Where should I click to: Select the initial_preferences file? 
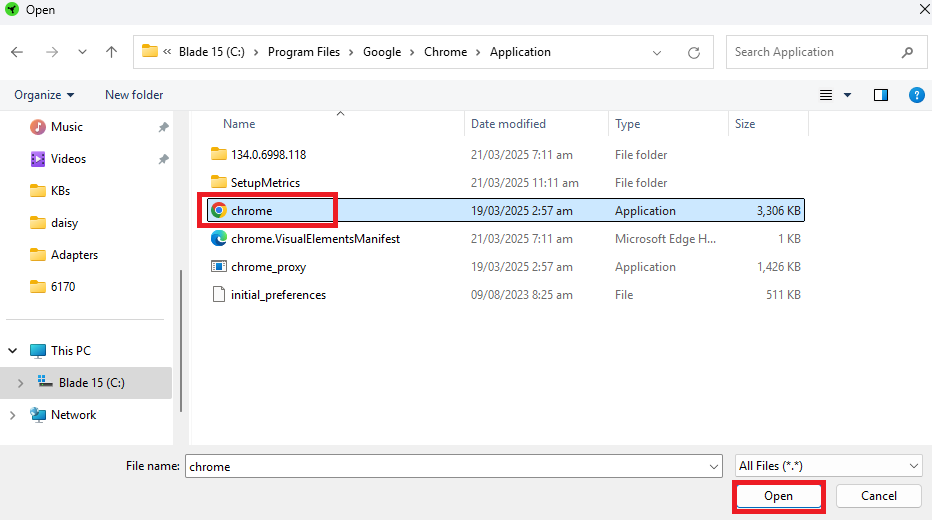[278, 295]
